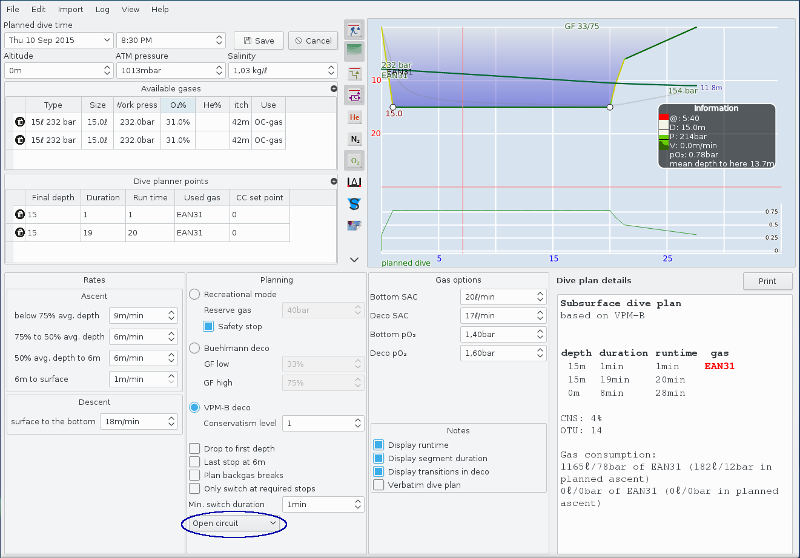
Task: Delete the second cylinder in Available gases
Action: [x=19, y=140]
